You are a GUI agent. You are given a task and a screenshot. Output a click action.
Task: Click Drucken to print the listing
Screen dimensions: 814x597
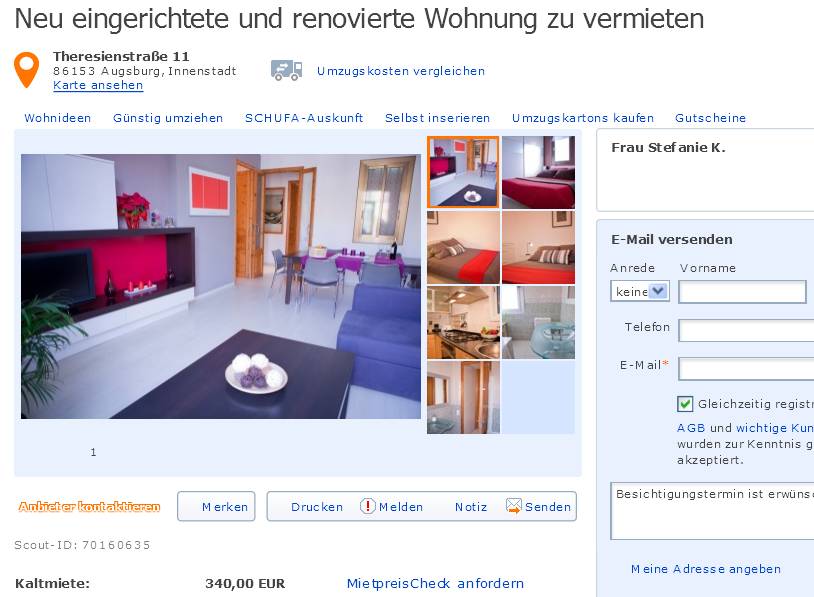tap(317, 507)
